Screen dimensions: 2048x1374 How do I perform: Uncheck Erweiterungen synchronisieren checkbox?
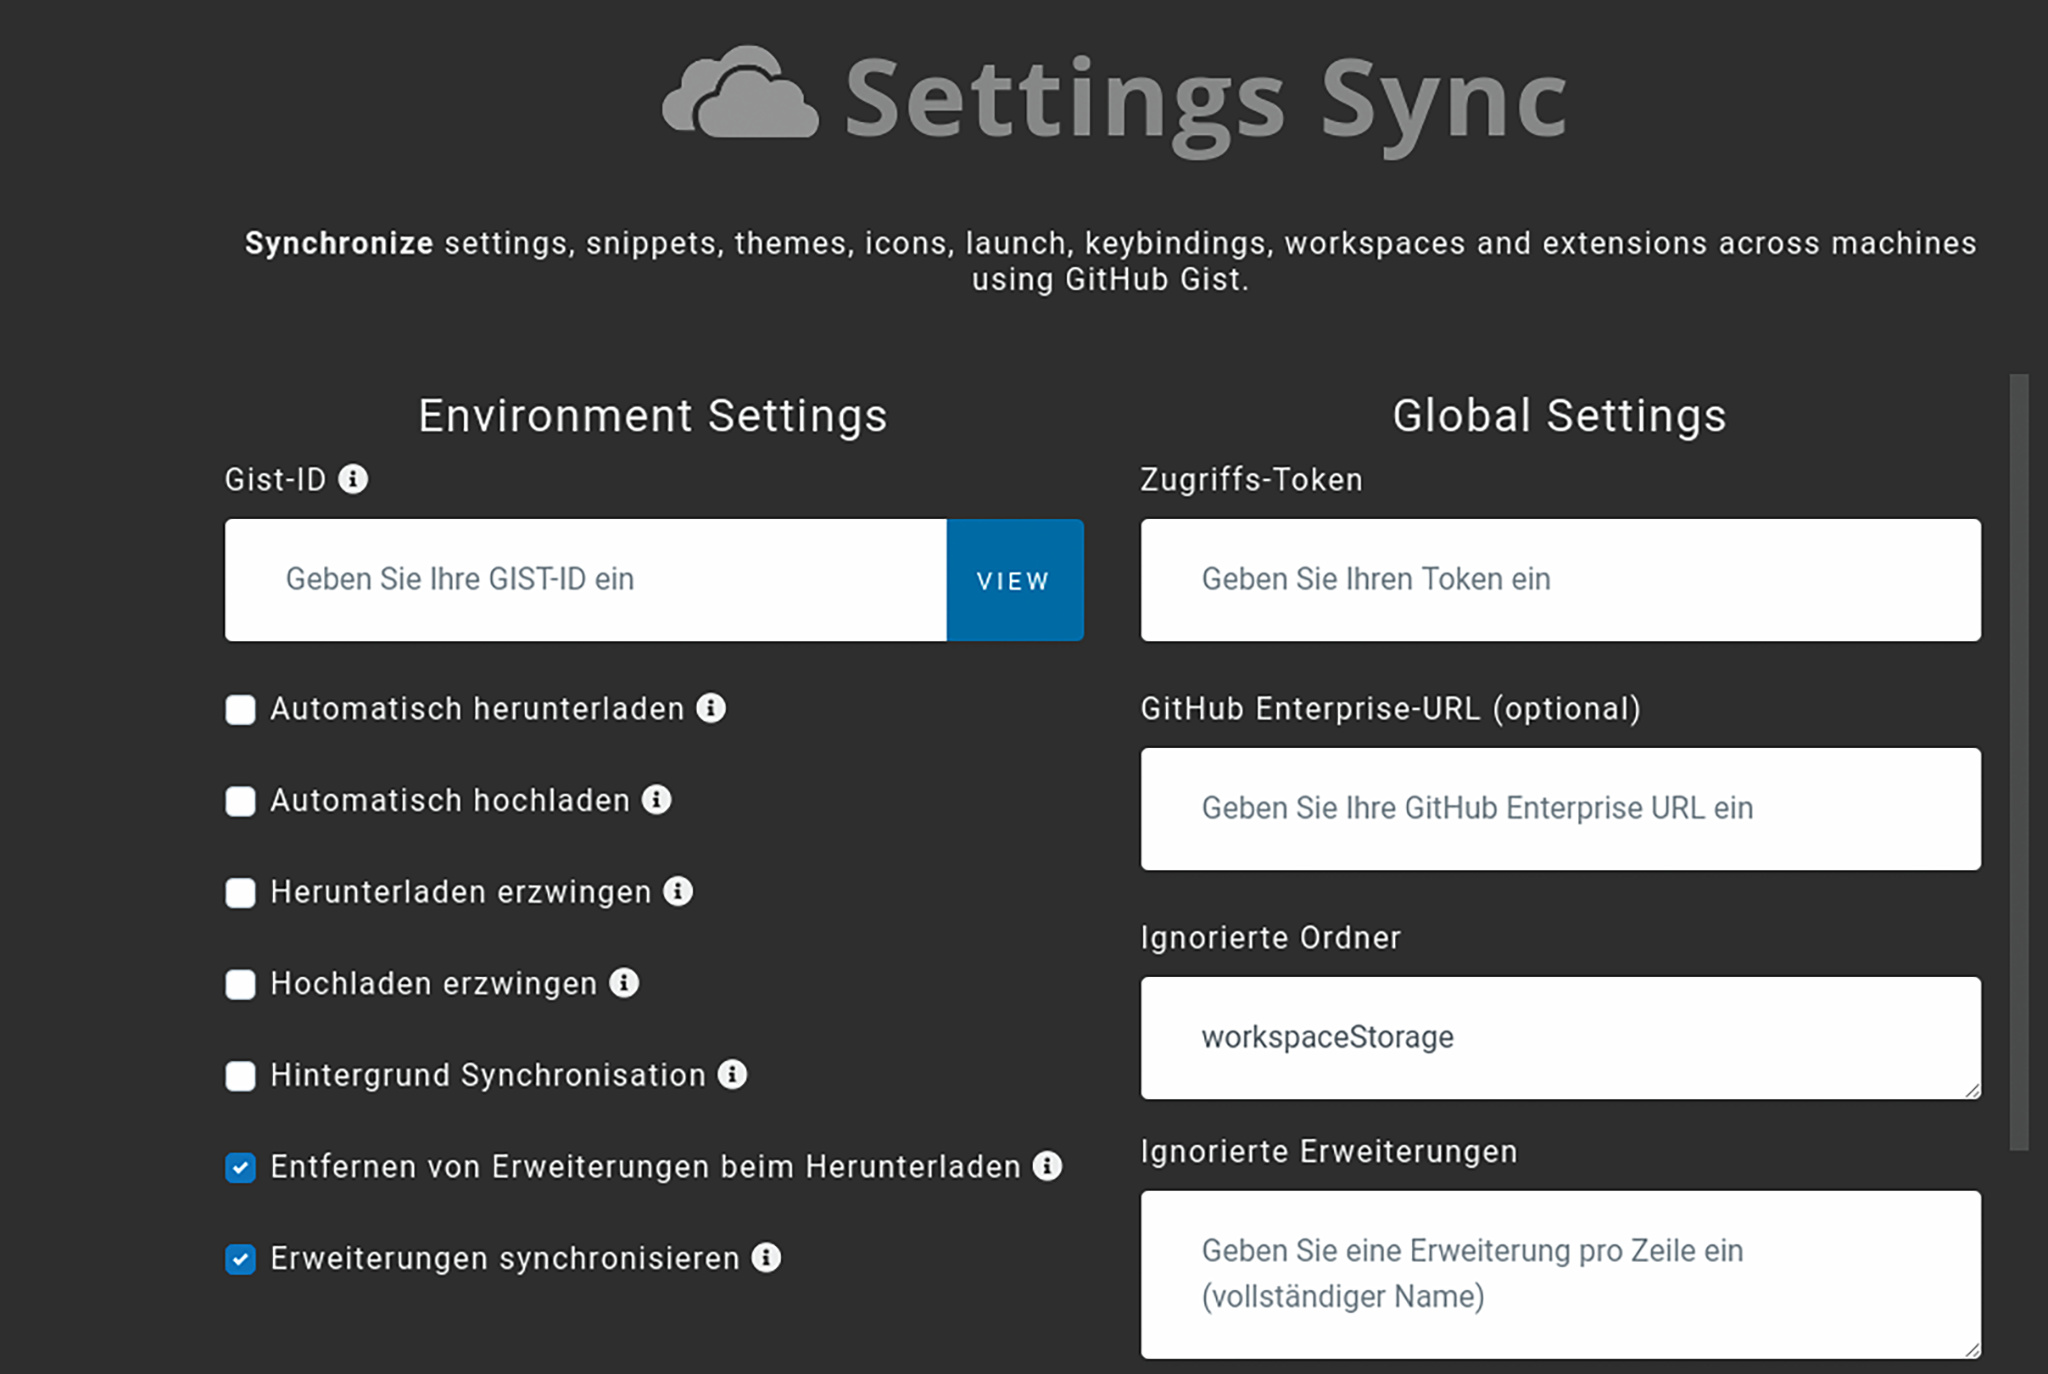[240, 1259]
